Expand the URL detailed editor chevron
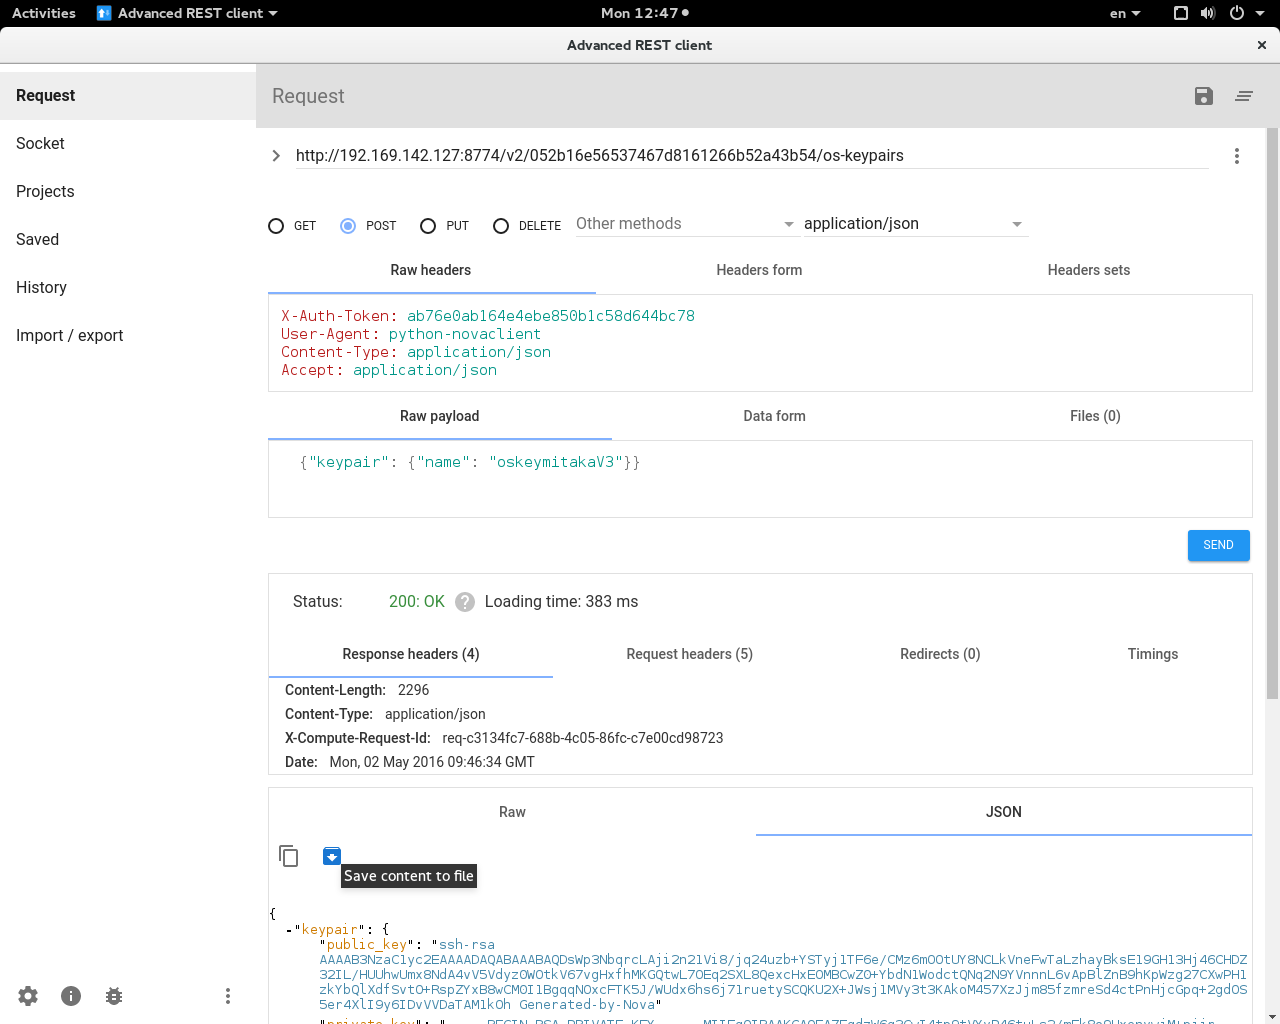 [276, 156]
